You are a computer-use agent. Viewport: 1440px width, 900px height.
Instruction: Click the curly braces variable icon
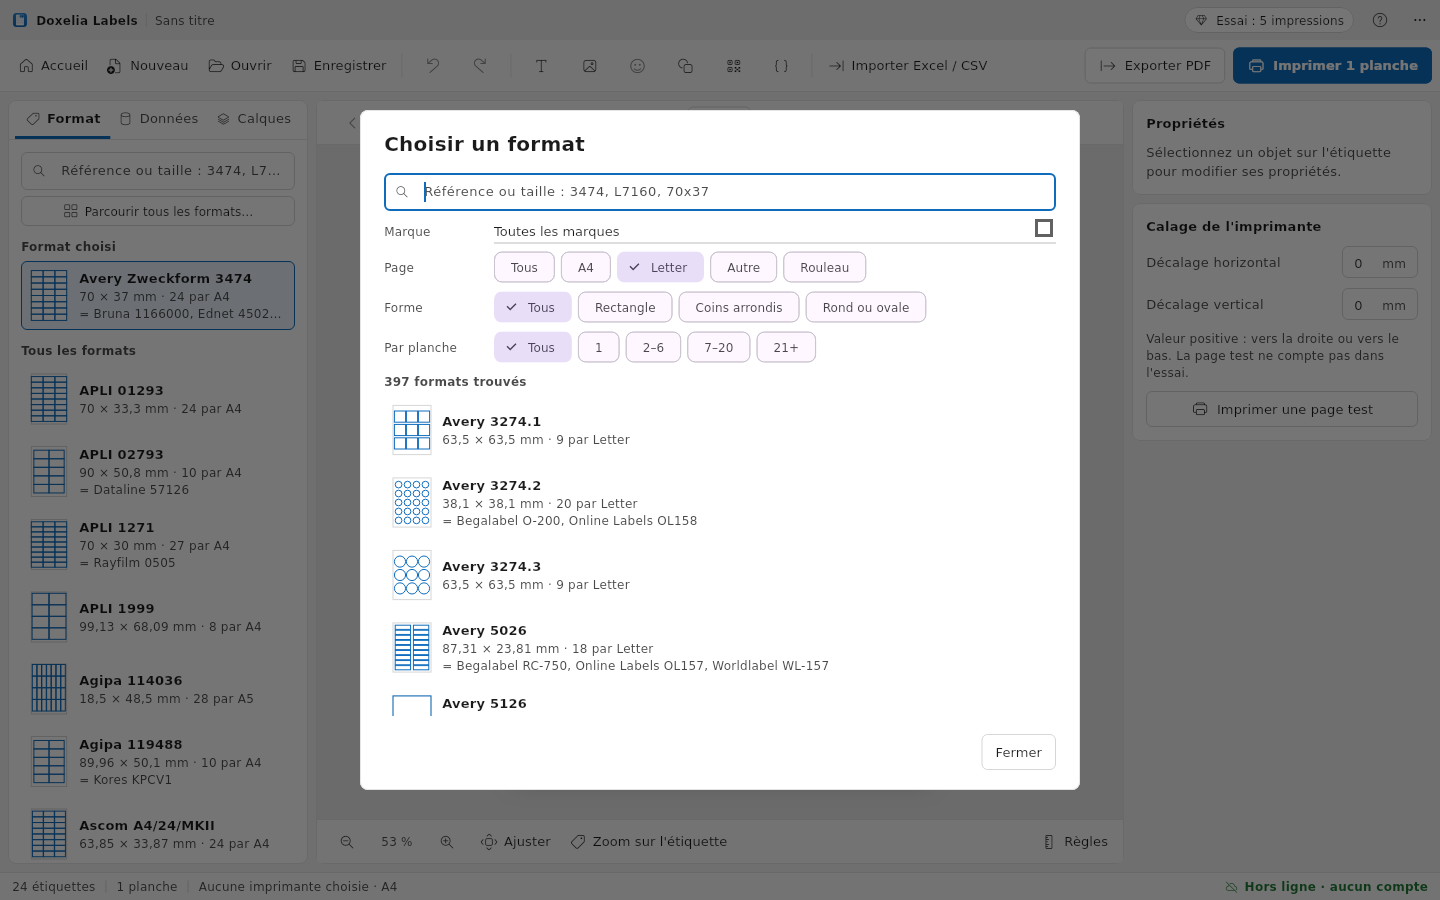781,66
